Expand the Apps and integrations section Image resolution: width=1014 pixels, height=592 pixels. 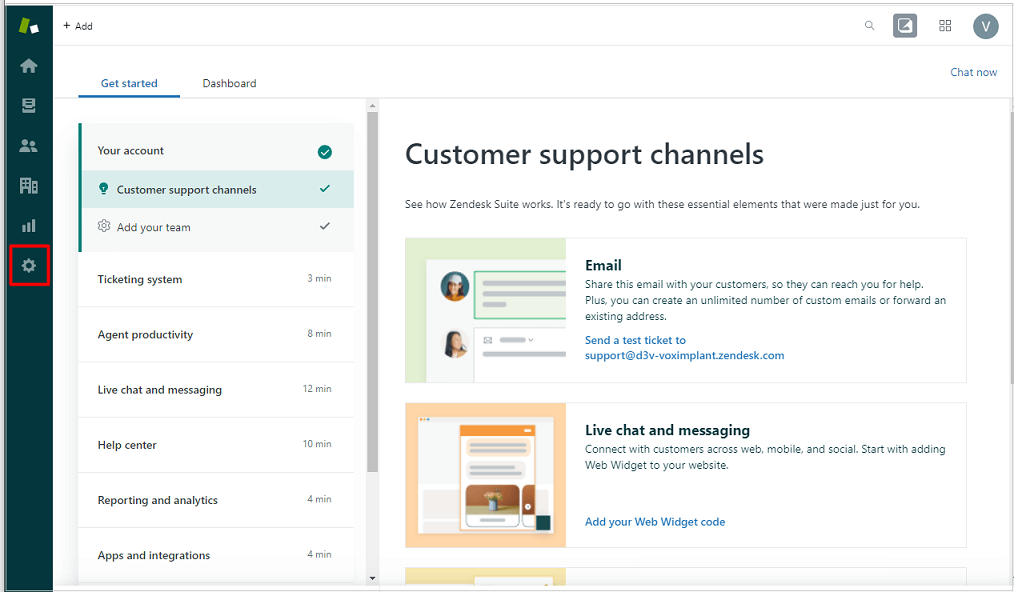(x=216, y=555)
